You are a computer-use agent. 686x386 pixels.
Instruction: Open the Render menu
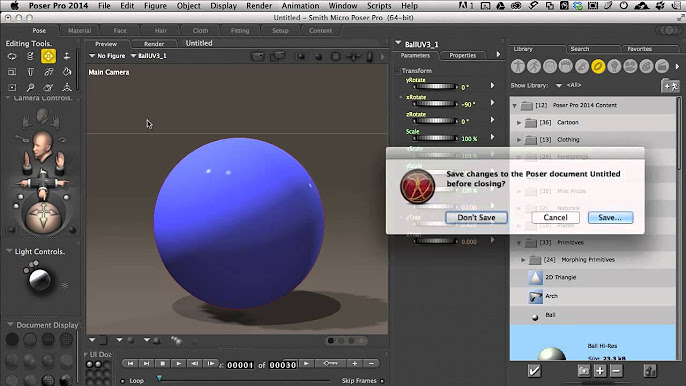pos(259,6)
